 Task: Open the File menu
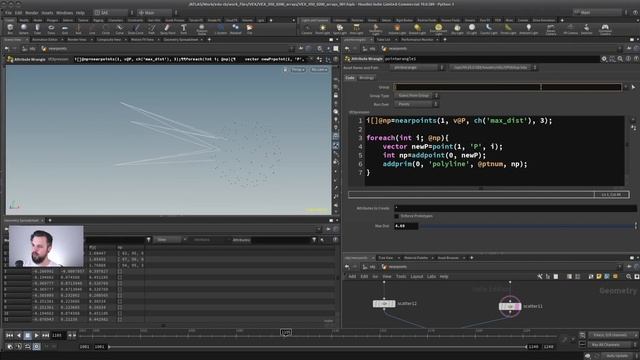8,13
